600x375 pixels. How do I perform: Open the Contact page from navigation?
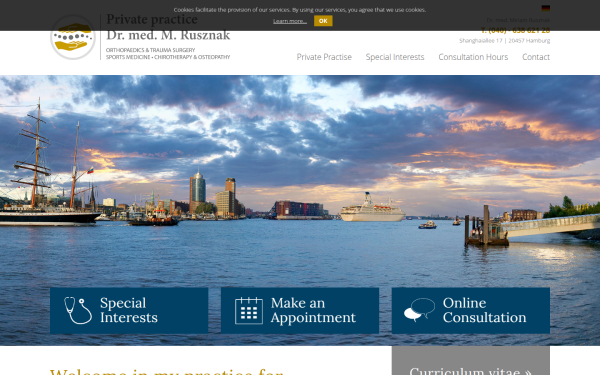[536, 57]
